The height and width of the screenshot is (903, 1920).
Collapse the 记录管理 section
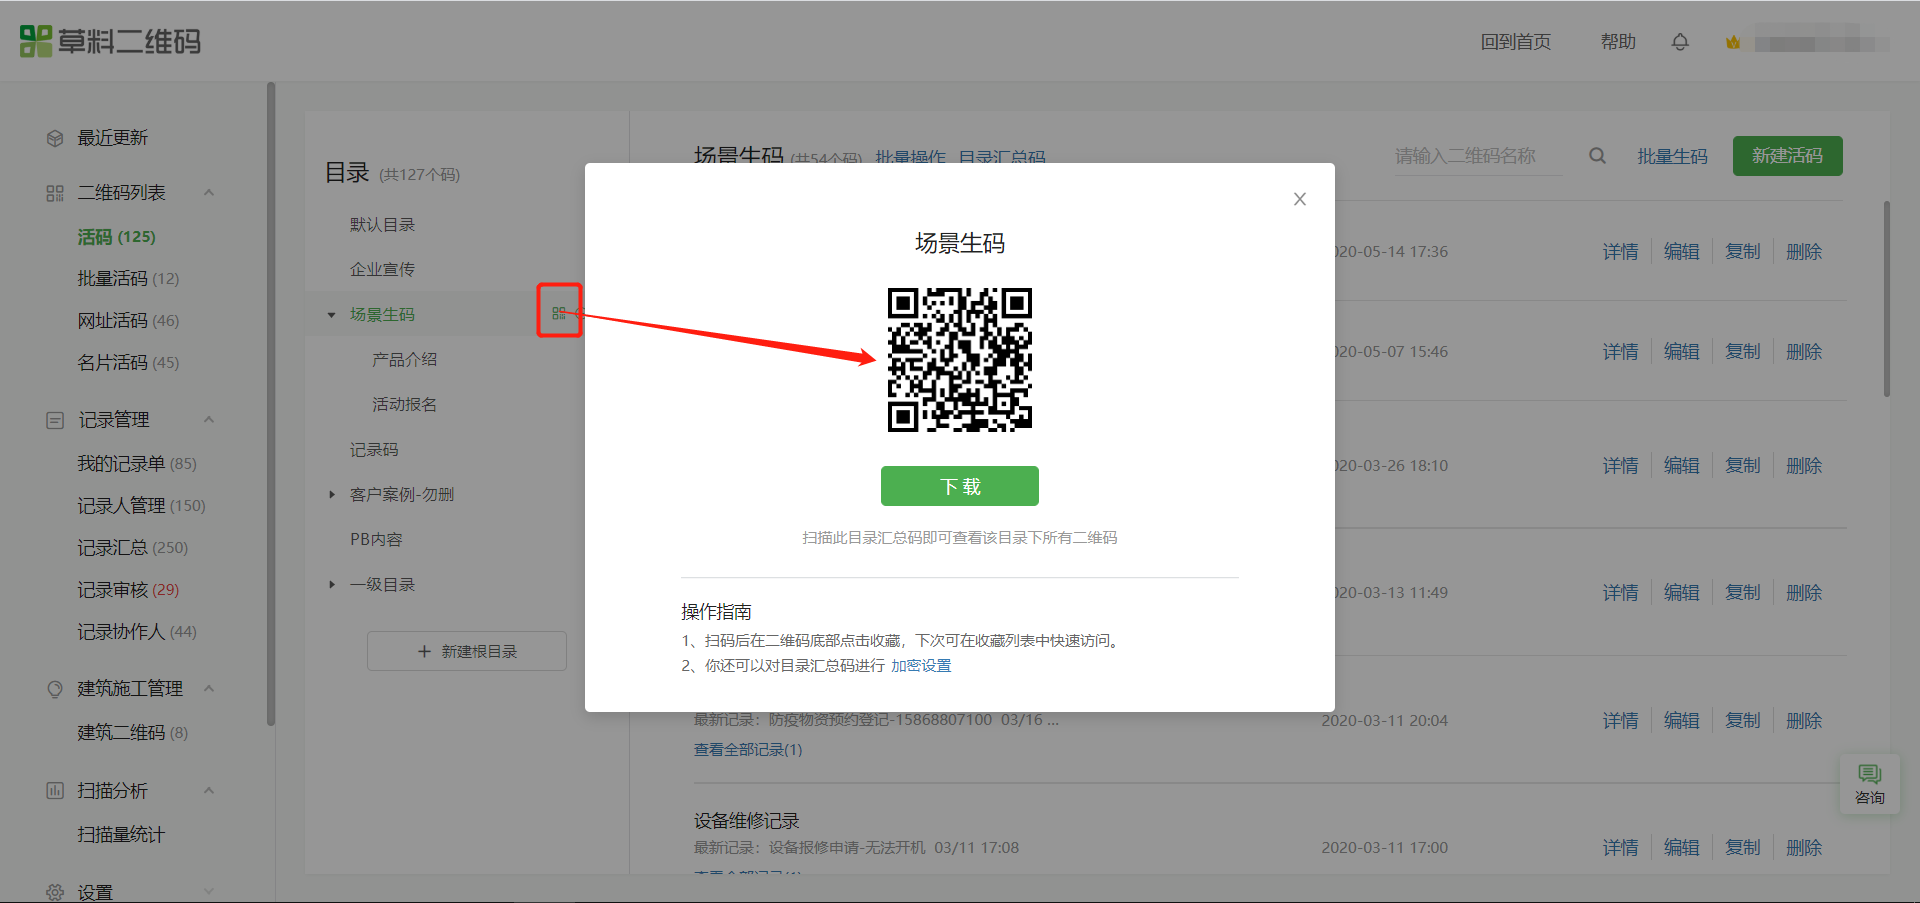point(209,419)
